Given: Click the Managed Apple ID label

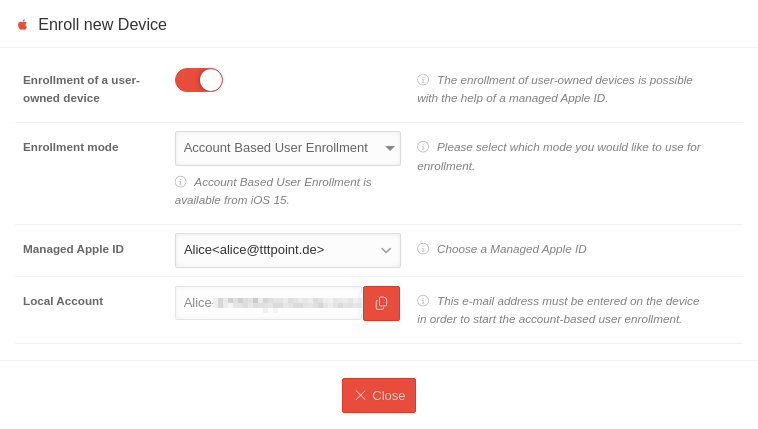Looking at the screenshot, I should pos(73,249).
